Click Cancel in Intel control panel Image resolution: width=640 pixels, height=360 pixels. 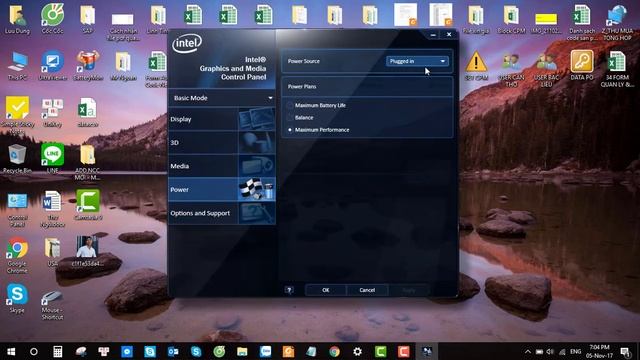[x=367, y=290]
